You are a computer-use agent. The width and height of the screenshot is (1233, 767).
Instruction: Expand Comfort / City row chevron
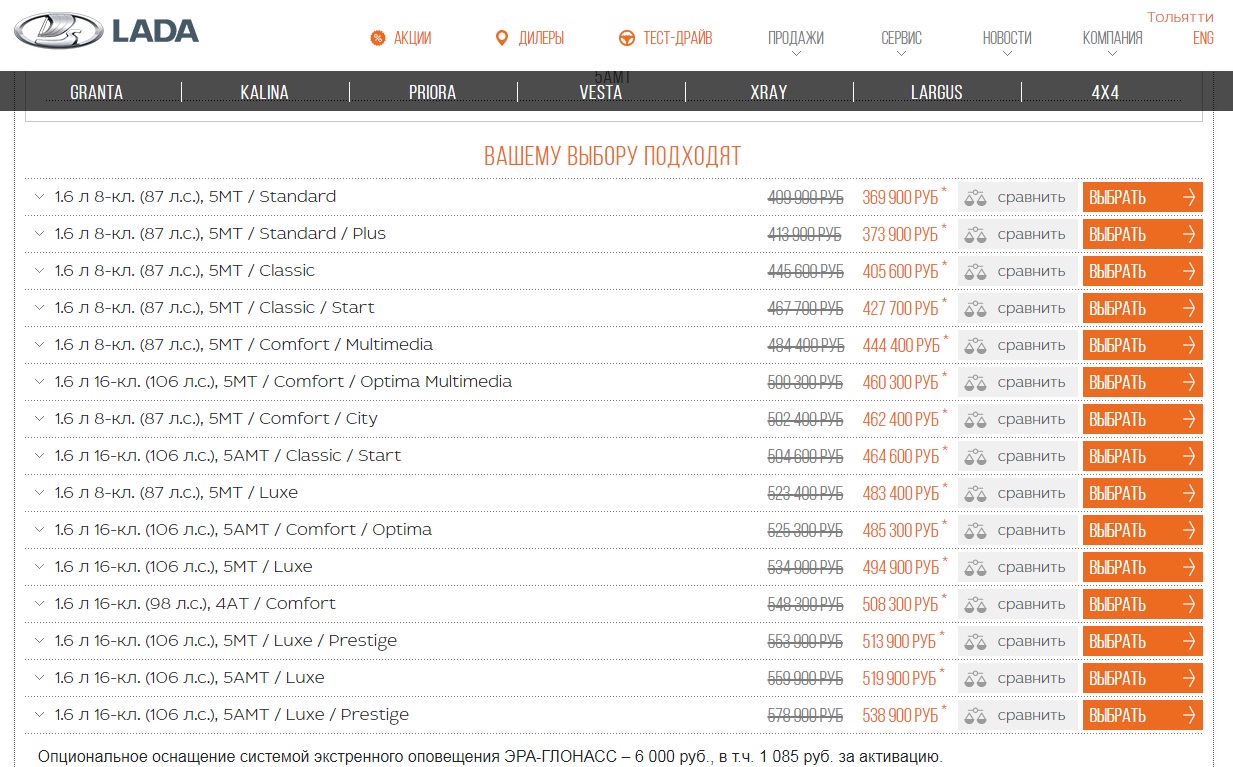point(39,418)
